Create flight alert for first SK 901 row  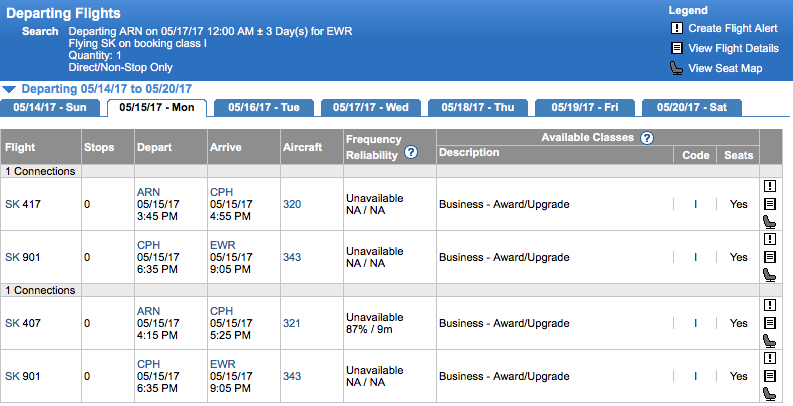point(770,240)
